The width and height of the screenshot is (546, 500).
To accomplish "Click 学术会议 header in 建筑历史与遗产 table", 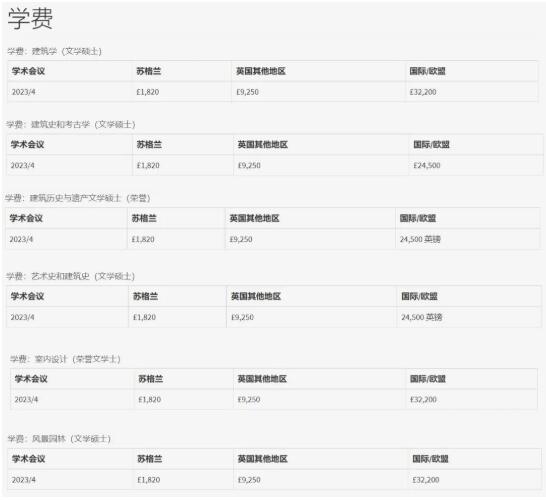I will click(x=26, y=218).
